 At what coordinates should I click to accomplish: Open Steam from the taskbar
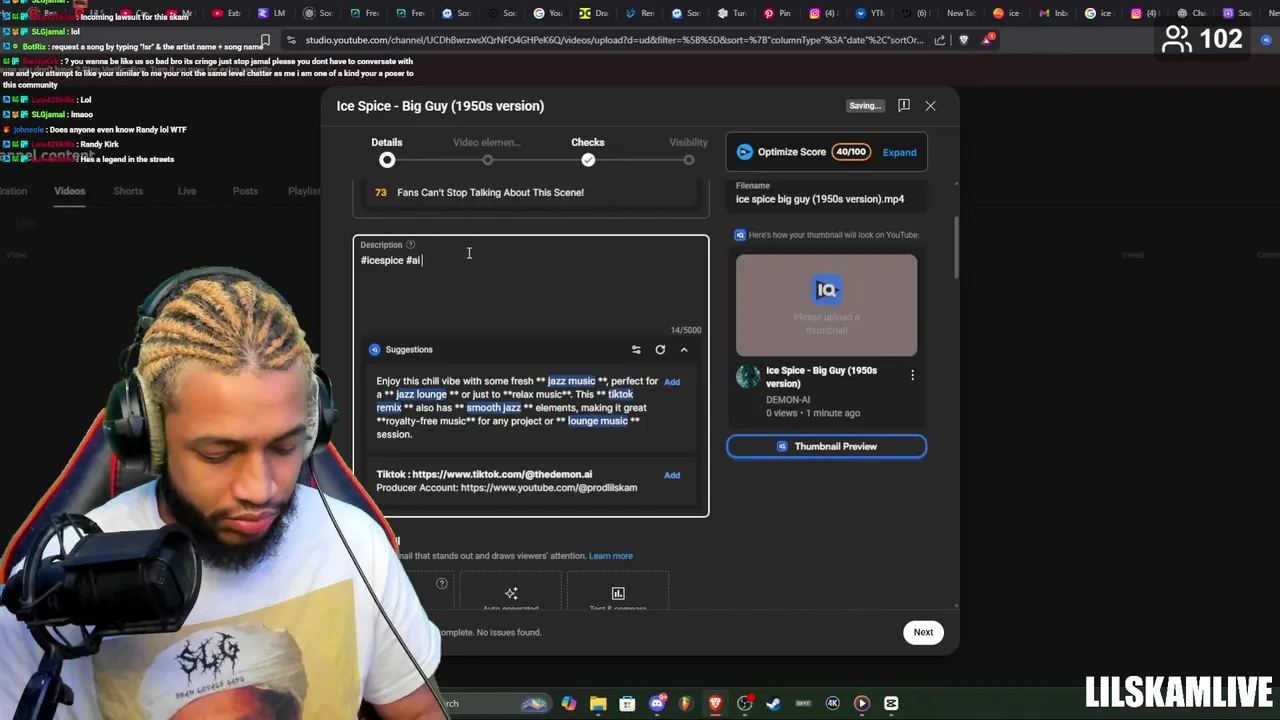point(774,703)
